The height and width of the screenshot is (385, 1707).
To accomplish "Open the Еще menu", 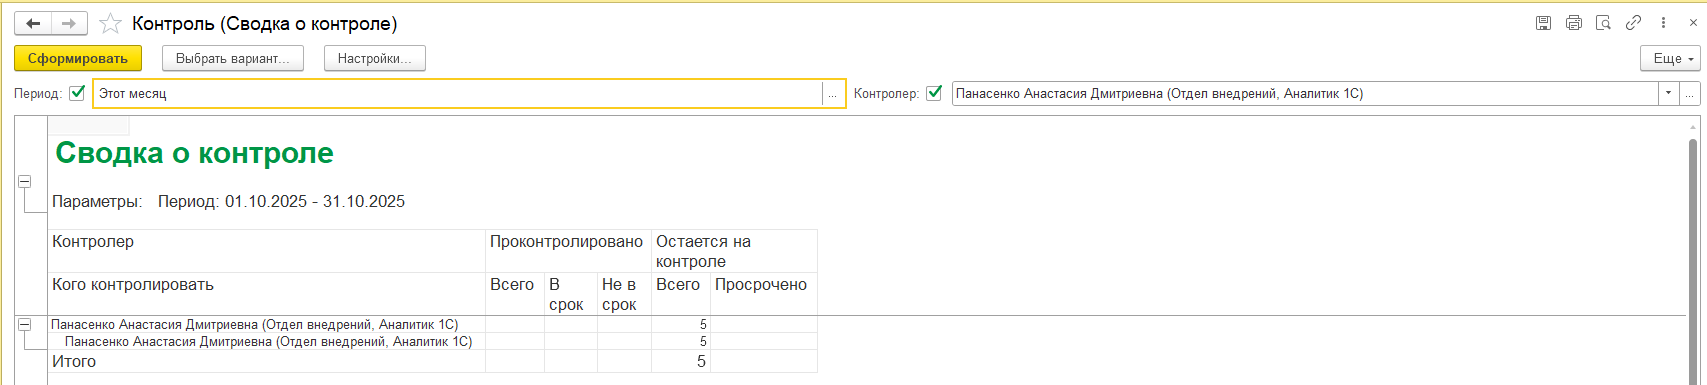I will tap(1670, 59).
